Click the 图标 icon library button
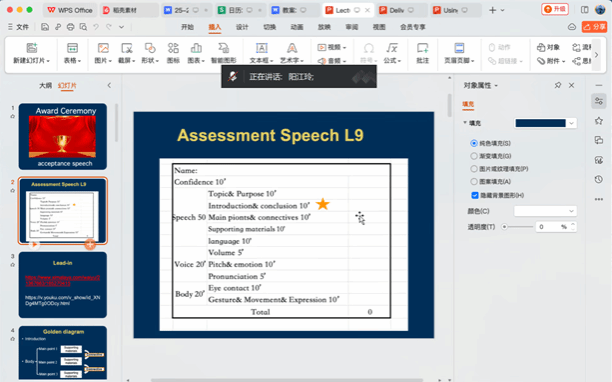The height and width of the screenshot is (382, 612). click(173, 53)
